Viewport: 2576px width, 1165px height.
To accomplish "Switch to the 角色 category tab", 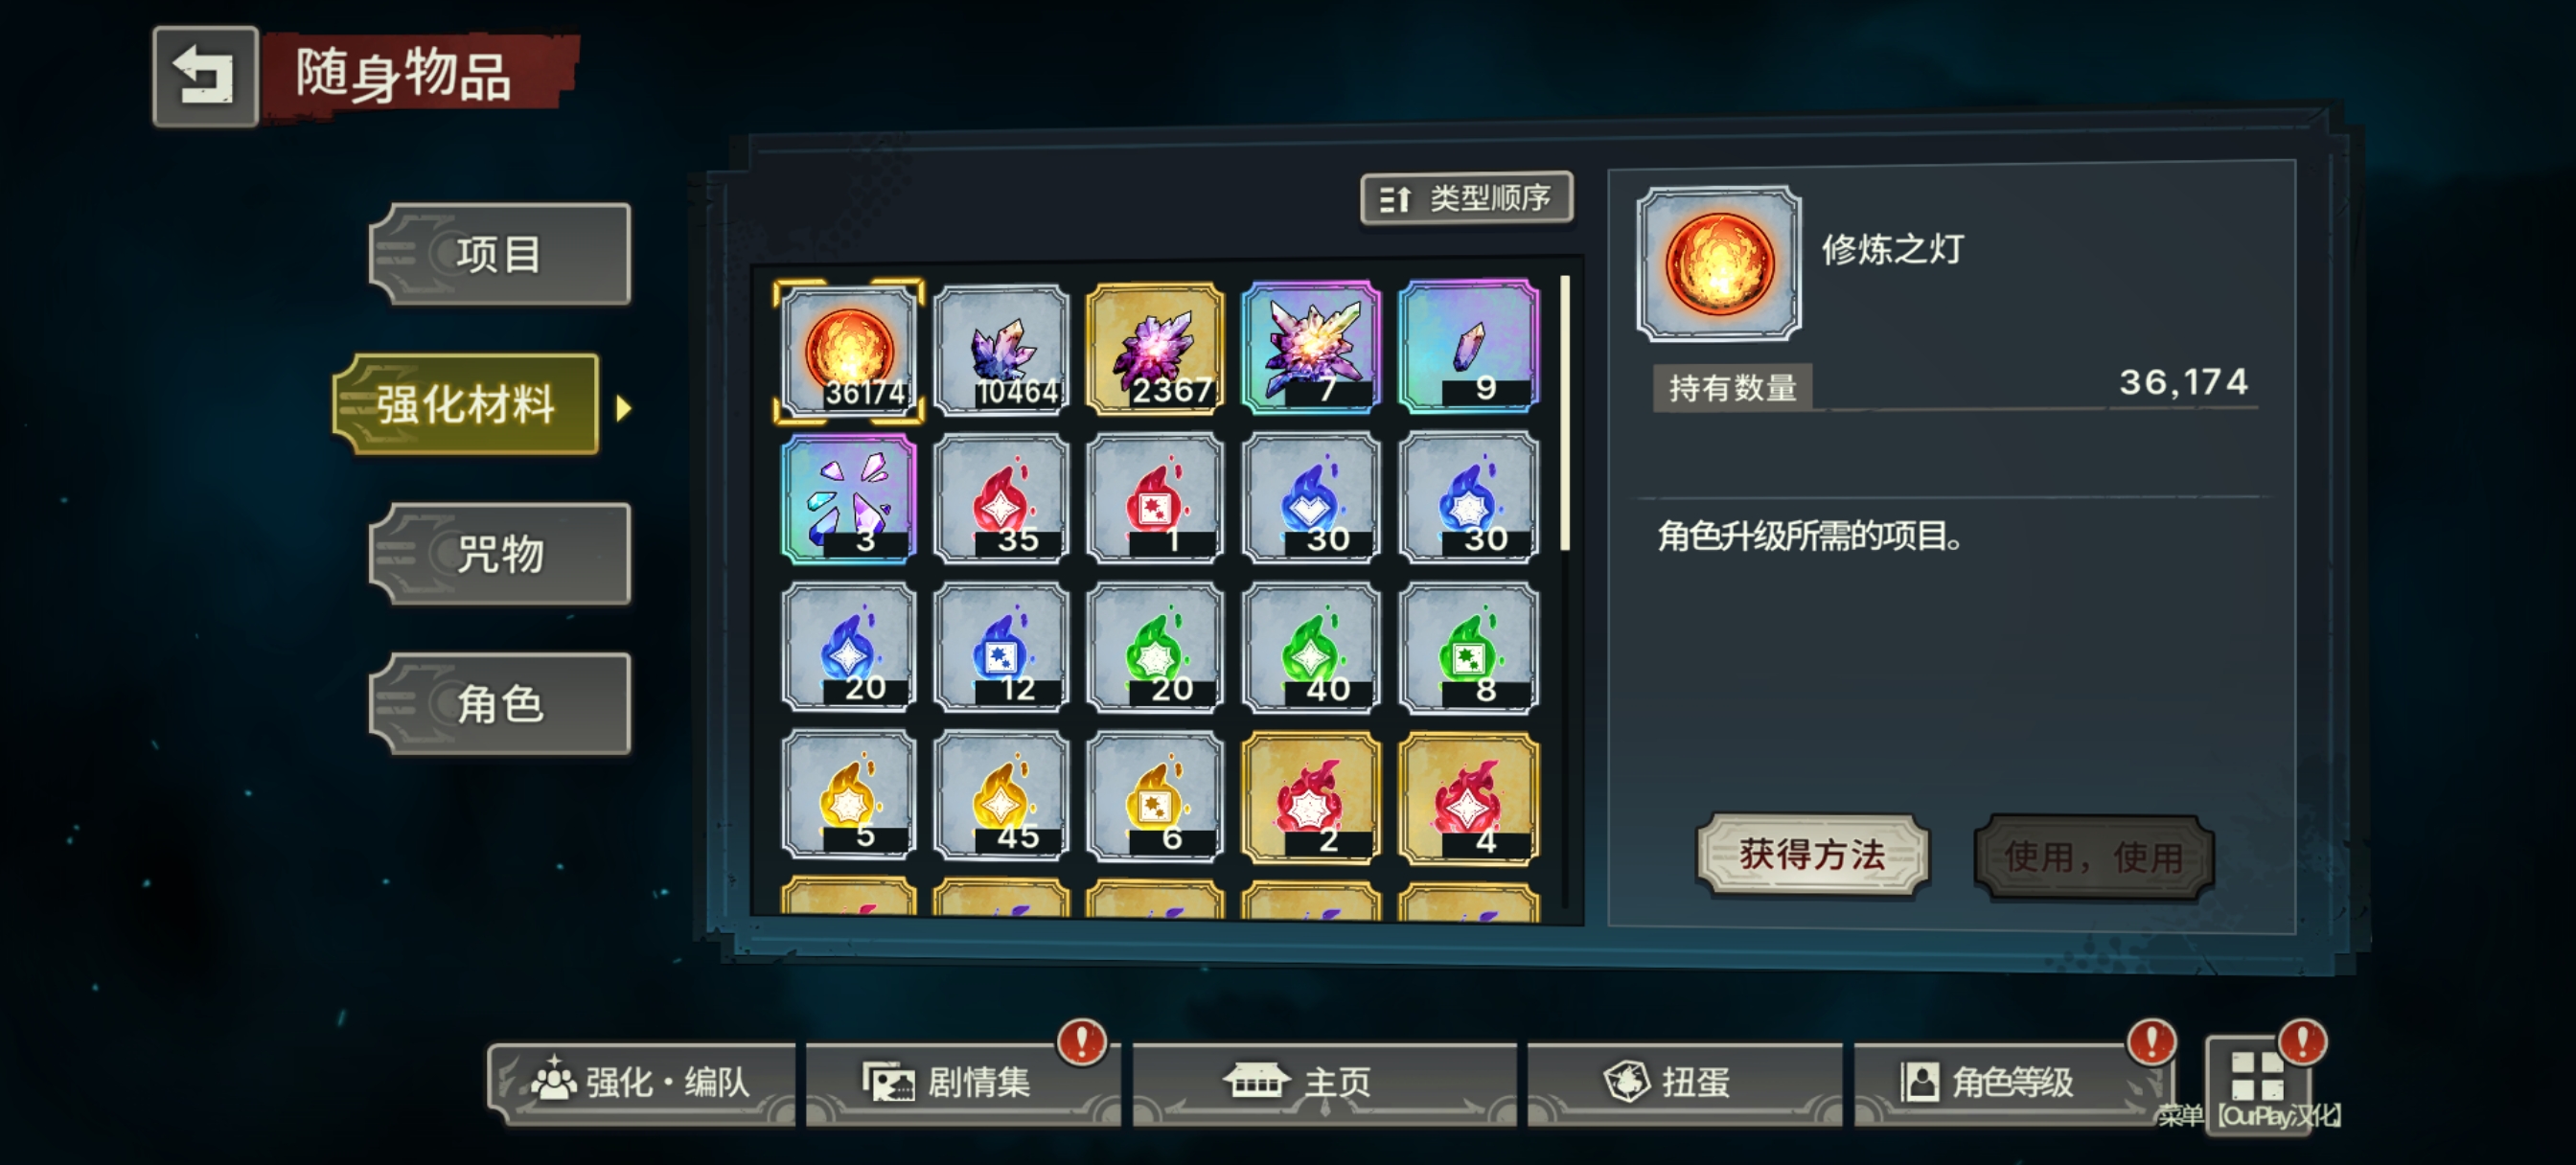I will pos(500,704).
